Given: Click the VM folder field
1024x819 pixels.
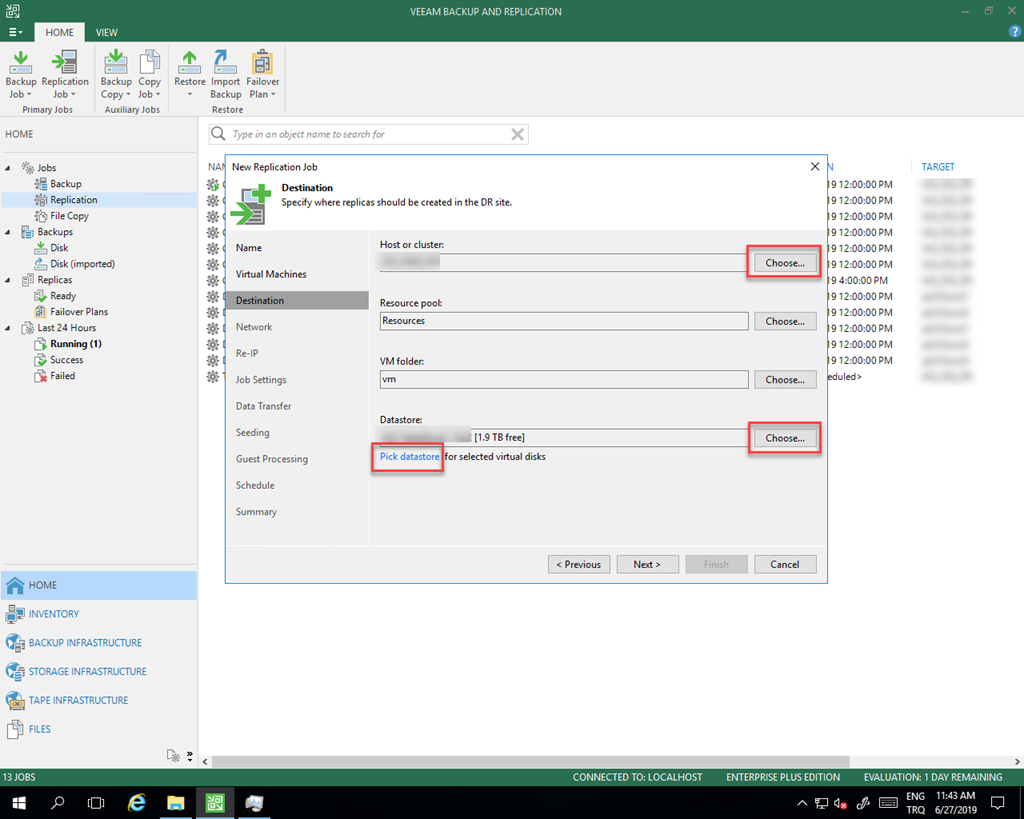Looking at the screenshot, I should pos(564,379).
